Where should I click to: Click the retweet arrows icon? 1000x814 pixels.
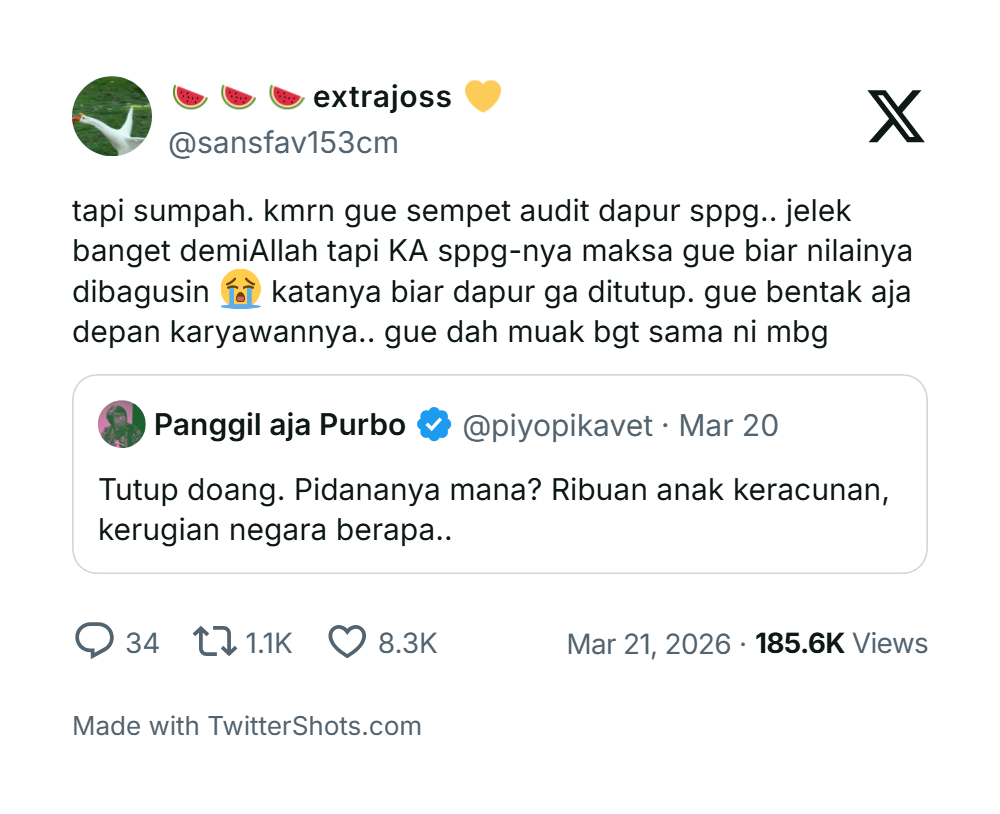(x=214, y=642)
